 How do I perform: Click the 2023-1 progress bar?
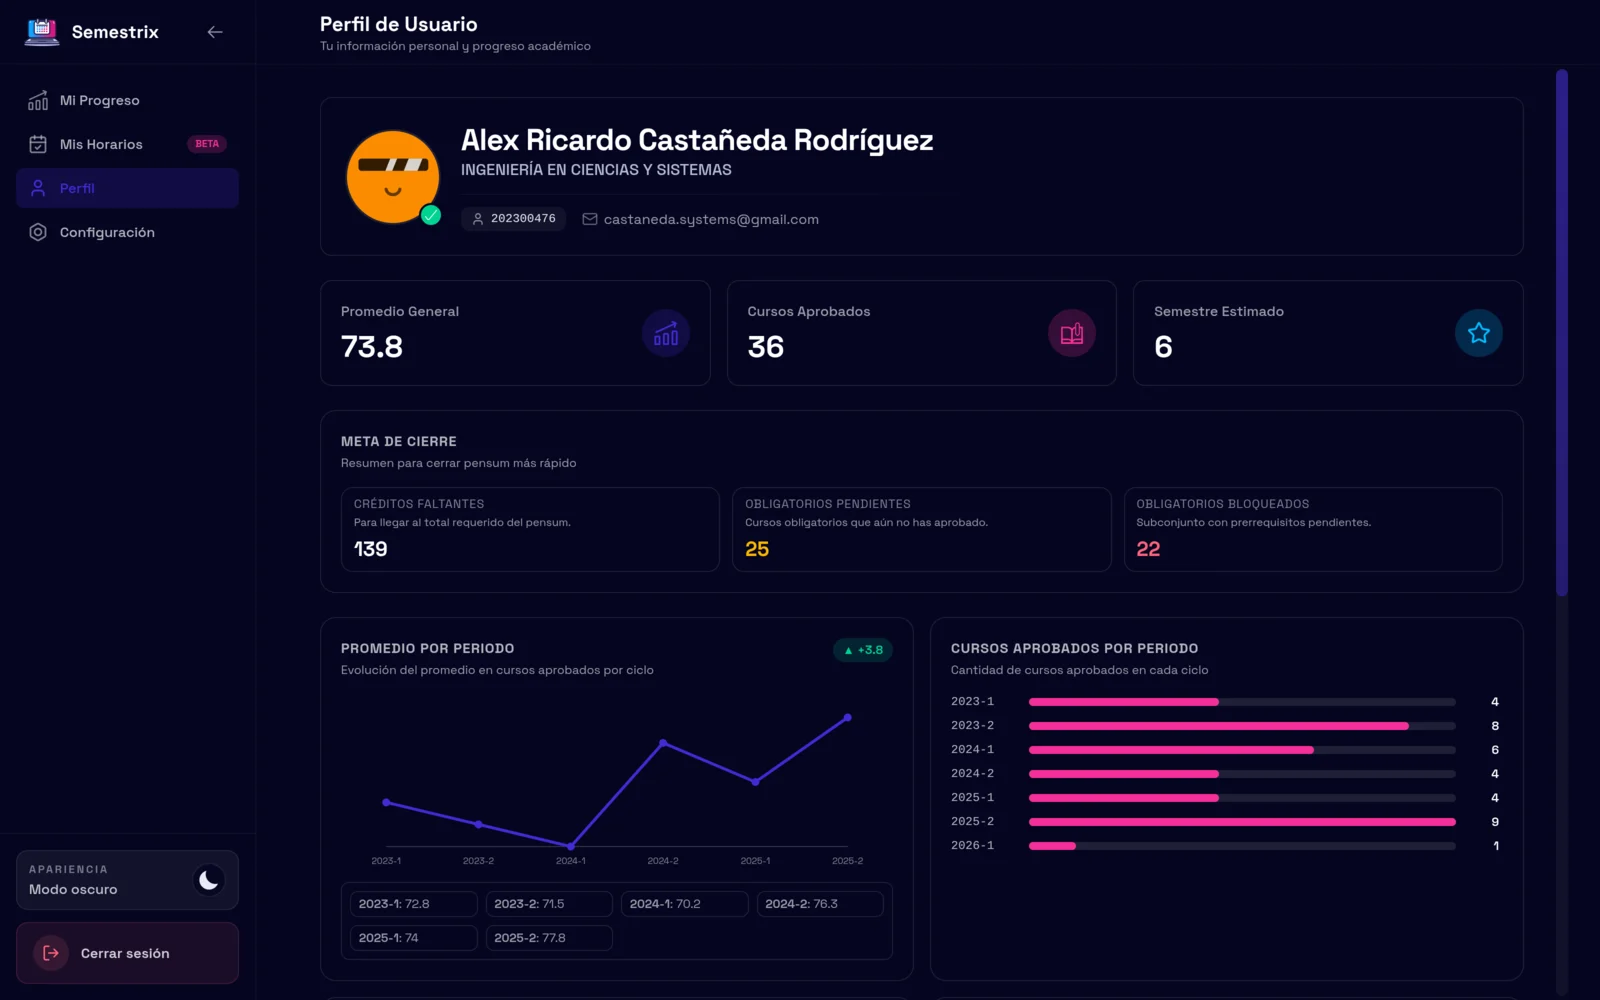click(1242, 702)
